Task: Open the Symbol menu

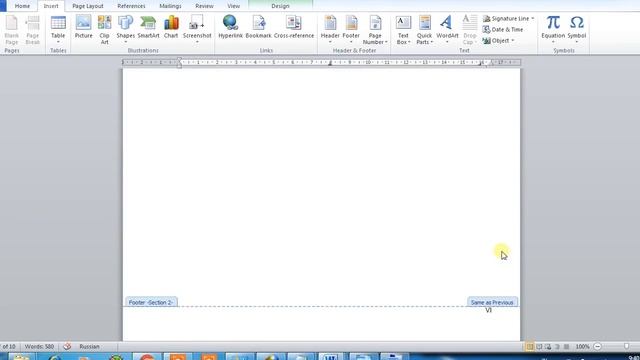Action: pos(577,30)
